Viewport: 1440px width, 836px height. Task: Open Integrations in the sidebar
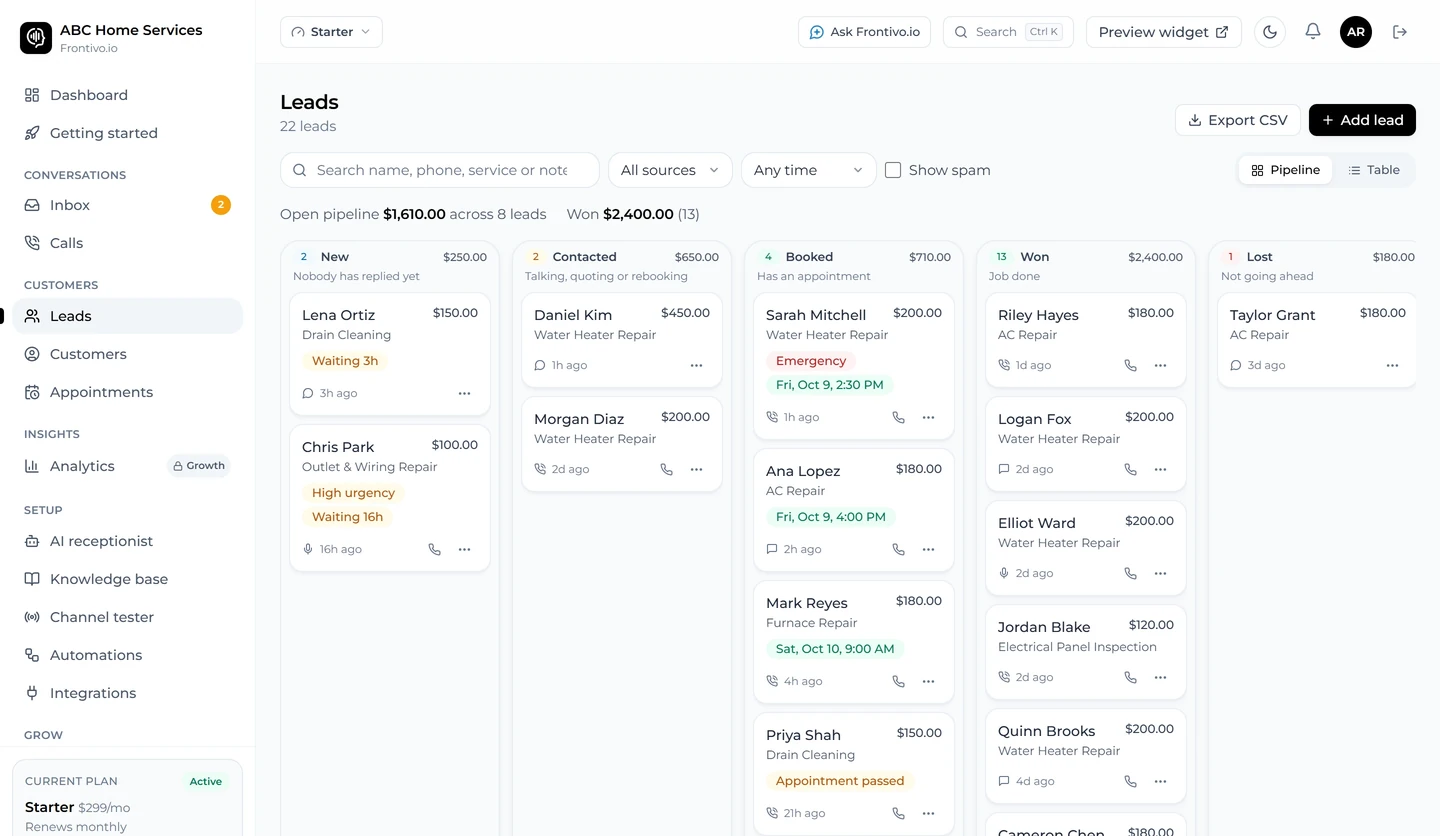pyautogui.click(x=127, y=693)
